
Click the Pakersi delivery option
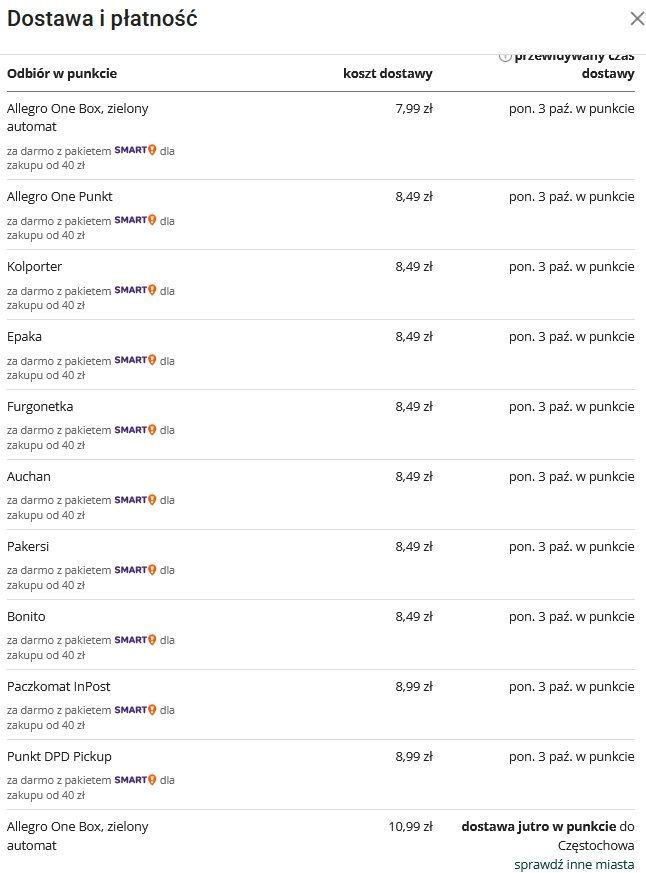(x=28, y=547)
